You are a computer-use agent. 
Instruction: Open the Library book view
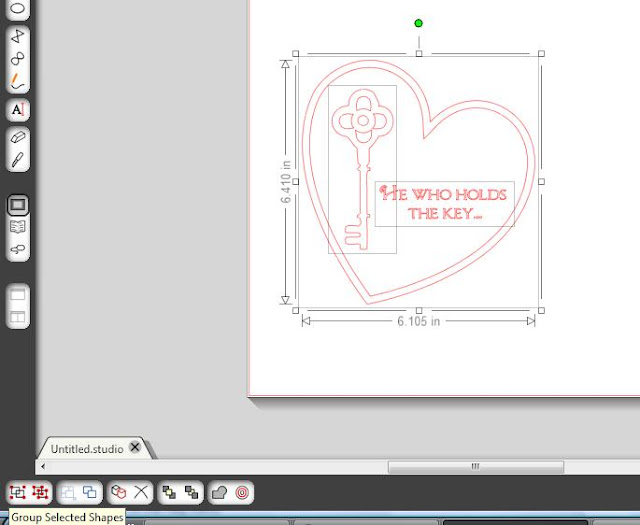pyautogui.click(x=18, y=227)
